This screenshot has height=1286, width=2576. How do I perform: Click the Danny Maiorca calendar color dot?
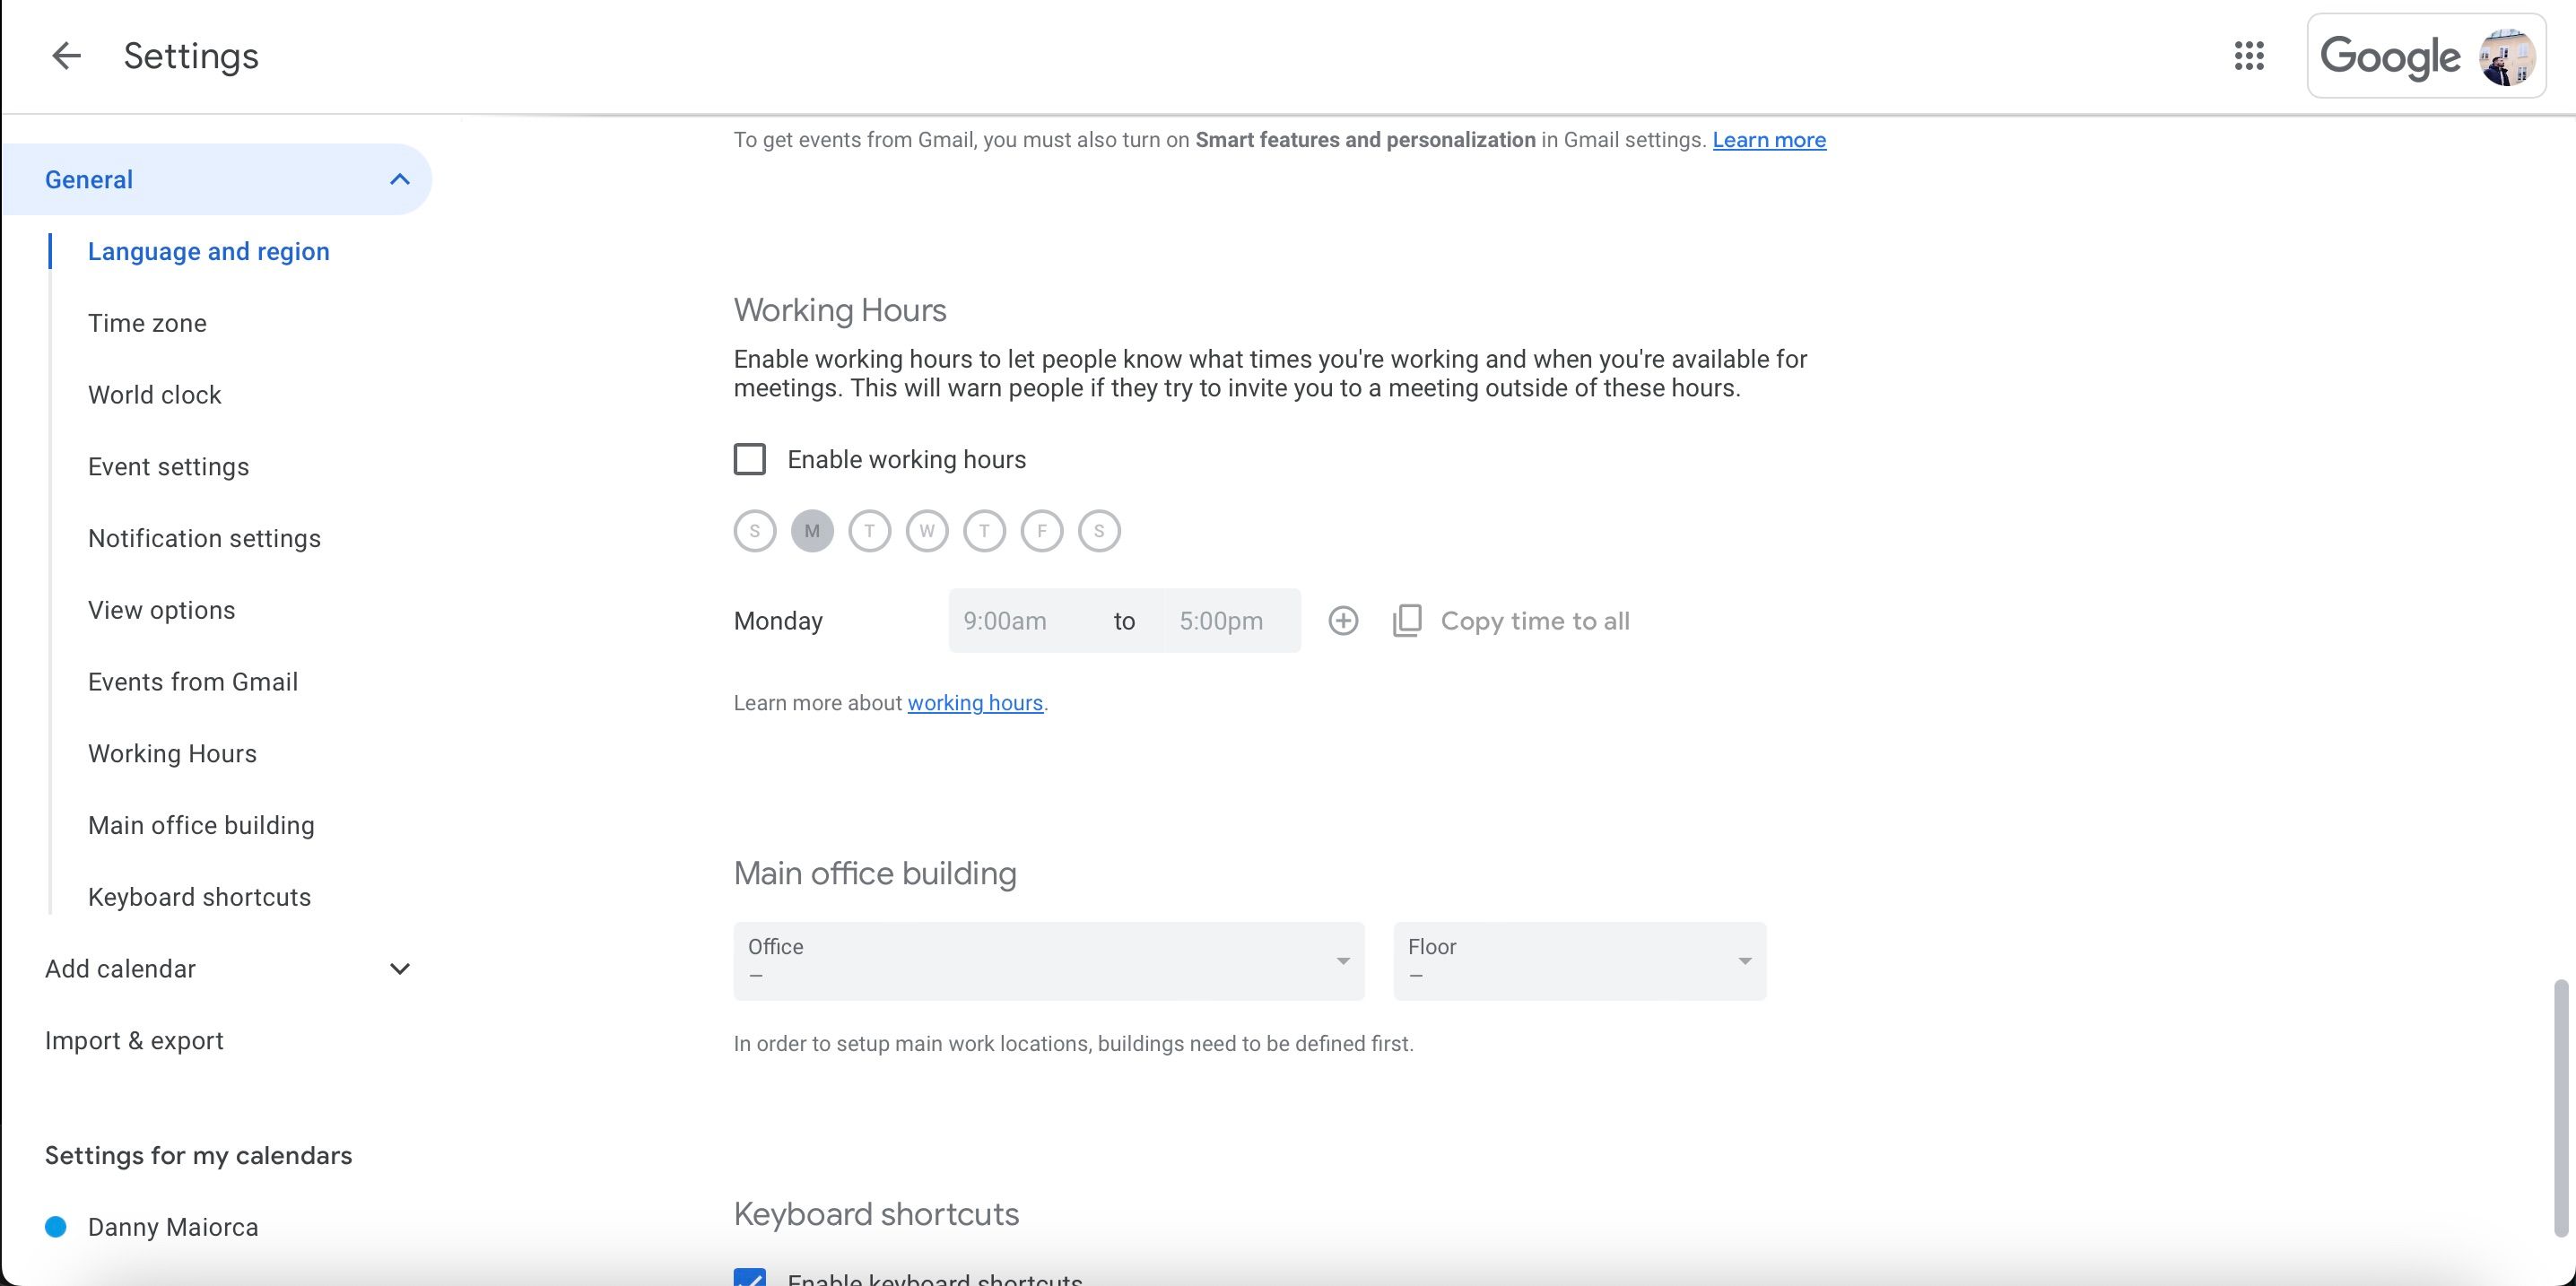(56, 1227)
